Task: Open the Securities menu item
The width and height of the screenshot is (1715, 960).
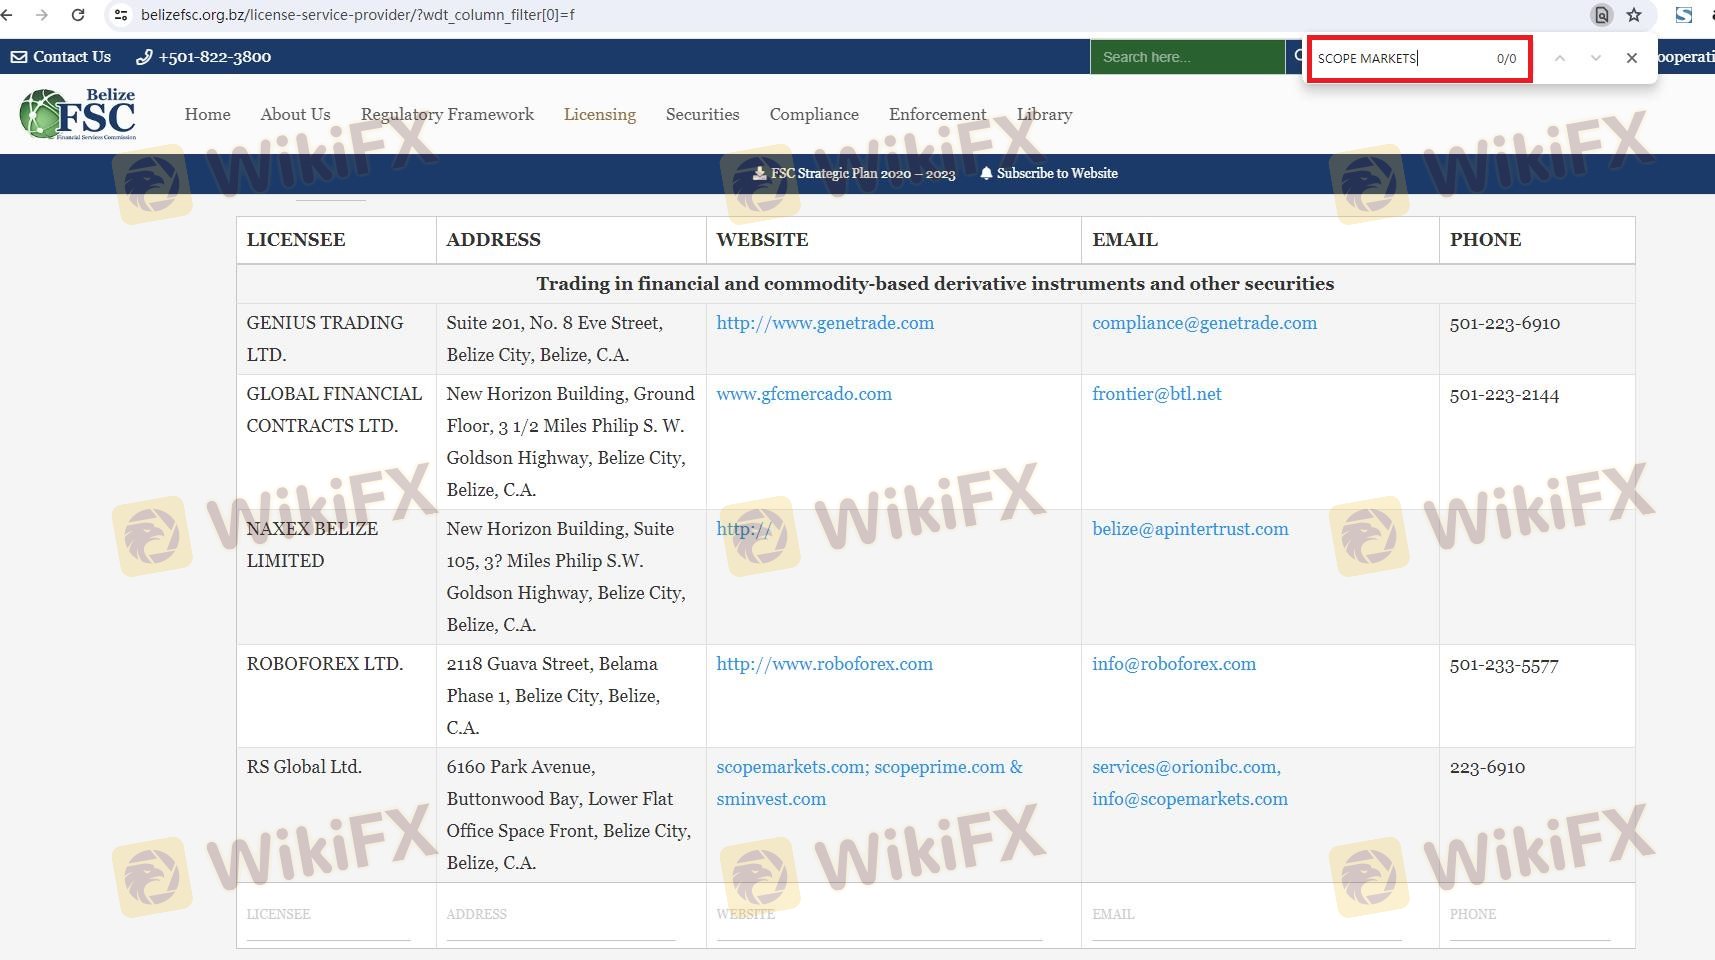Action: tap(702, 114)
